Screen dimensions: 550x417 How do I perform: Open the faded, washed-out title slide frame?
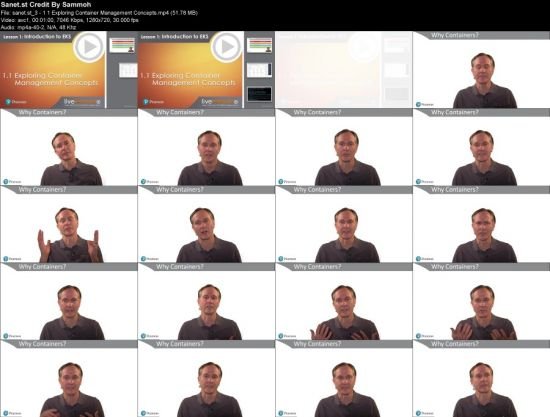click(344, 69)
